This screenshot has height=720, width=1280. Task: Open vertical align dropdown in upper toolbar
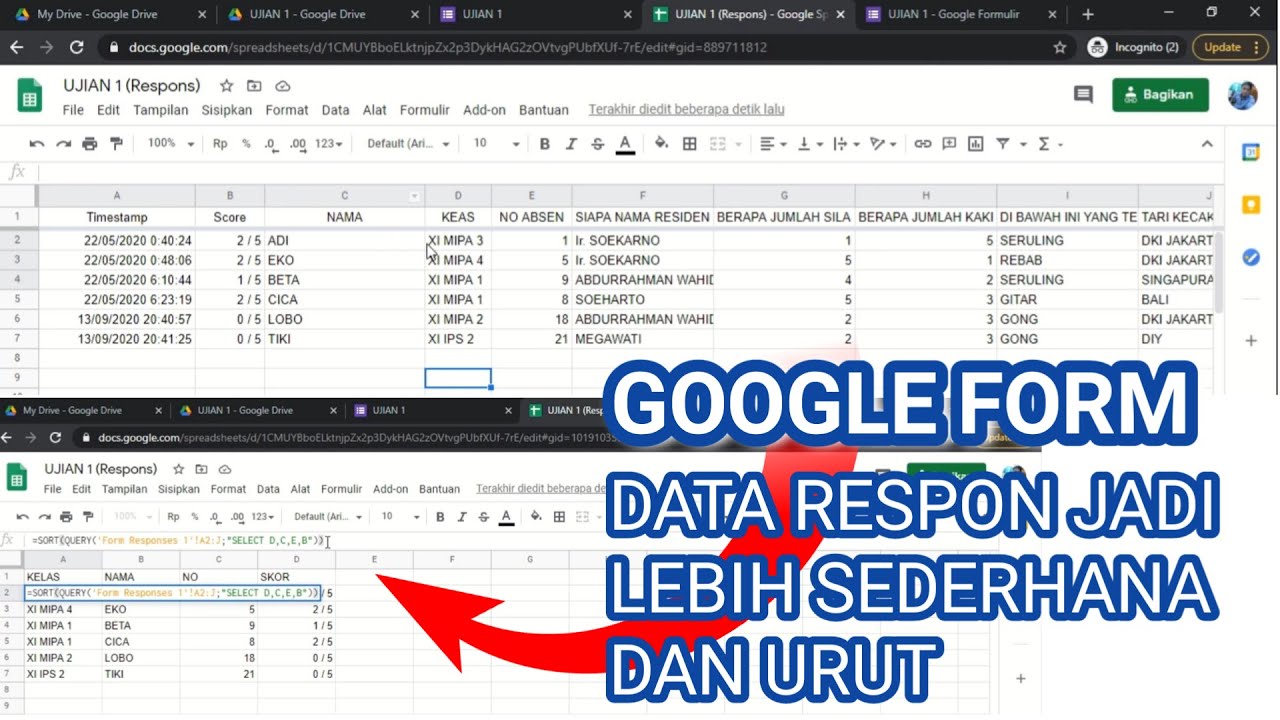pyautogui.click(x=809, y=144)
